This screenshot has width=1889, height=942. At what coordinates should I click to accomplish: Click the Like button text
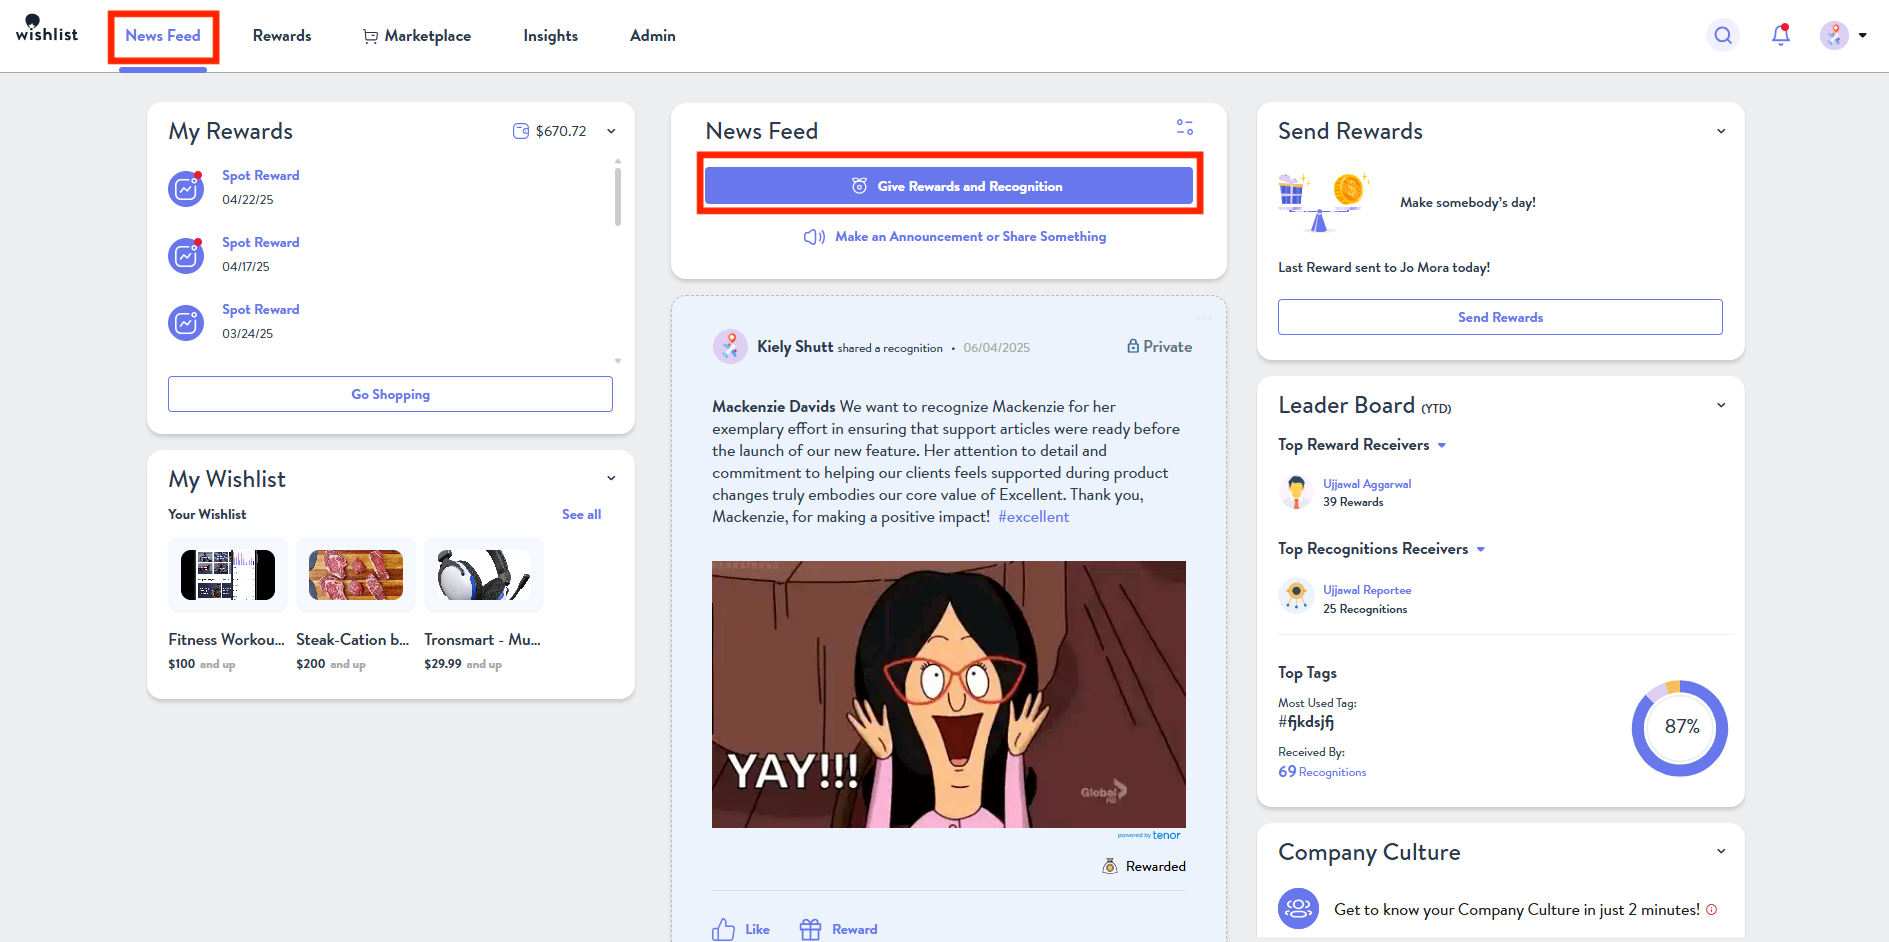coord(757,930)
